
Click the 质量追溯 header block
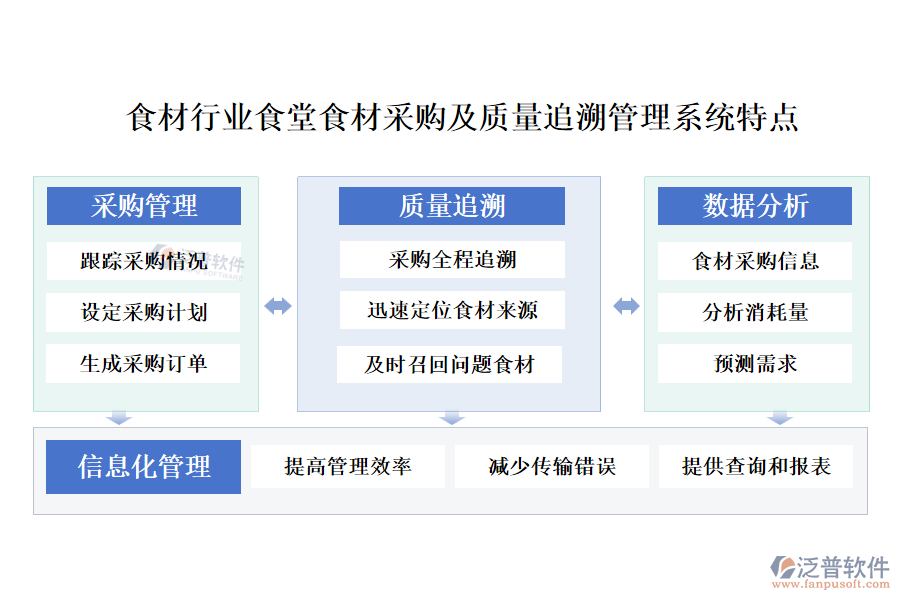451,206
